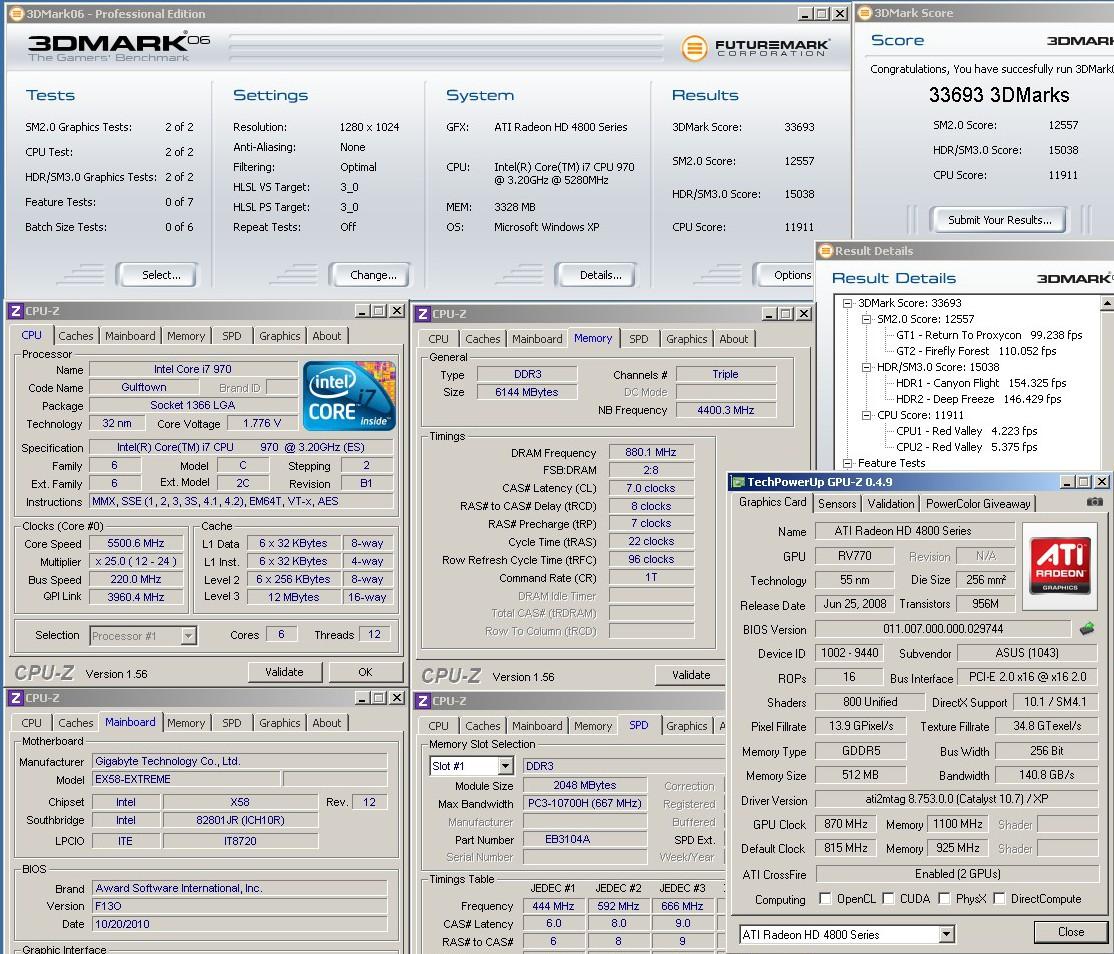Click the Intel Core i7 logo in CPU-Z

pos(349,396)
